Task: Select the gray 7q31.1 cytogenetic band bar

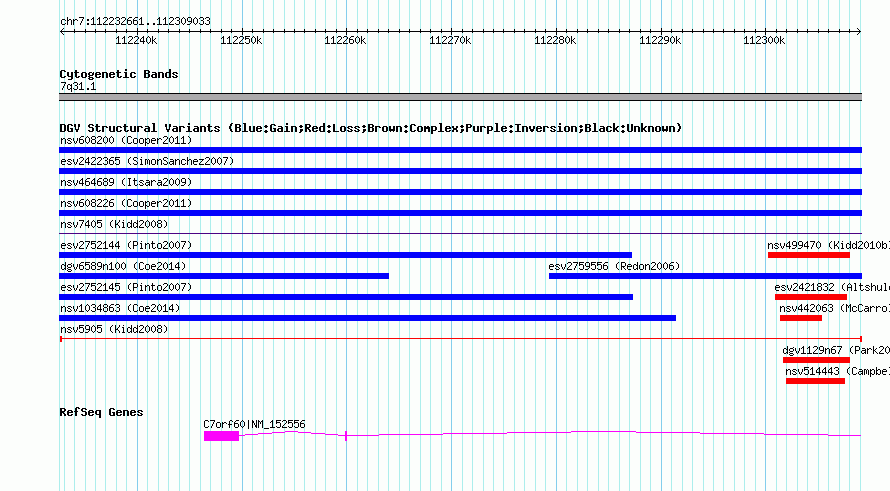Action: click(x=460, y=97)
